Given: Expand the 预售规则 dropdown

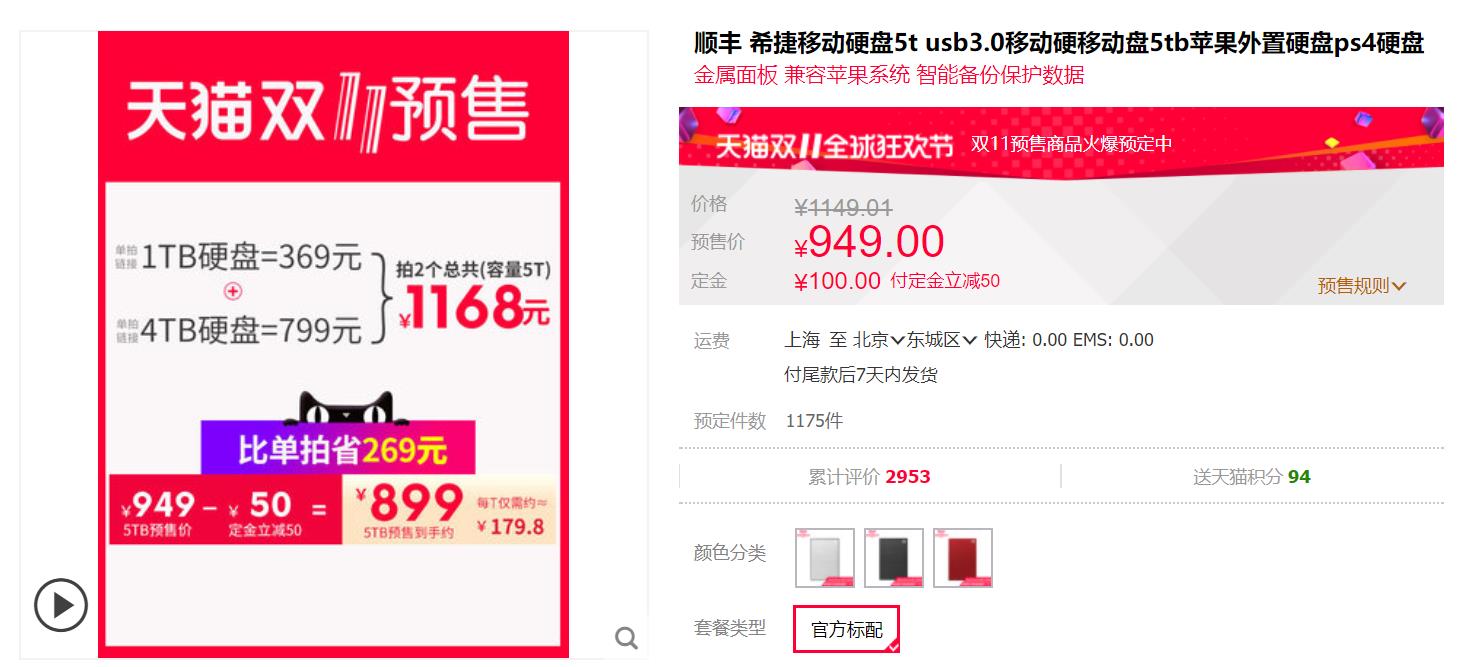Looking at the screenshot, I should 1361,286.
